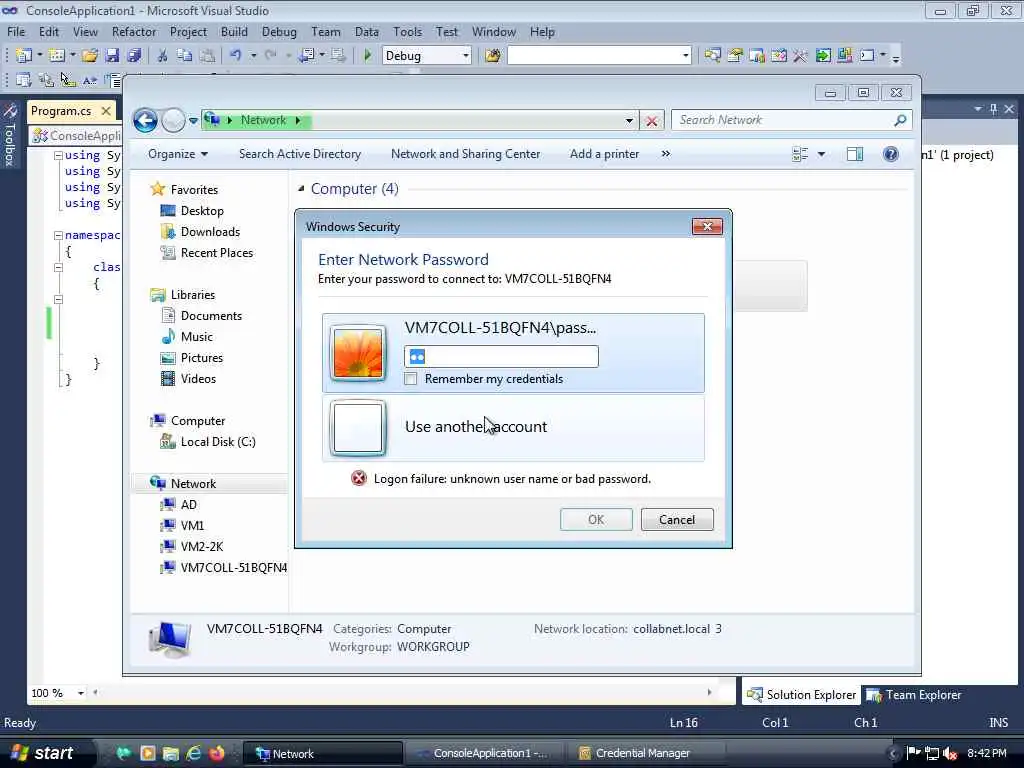The image size is (1024, 768).
Task: Open the Refactor menu
Action: pyautogui.click(x=134, y=31)
